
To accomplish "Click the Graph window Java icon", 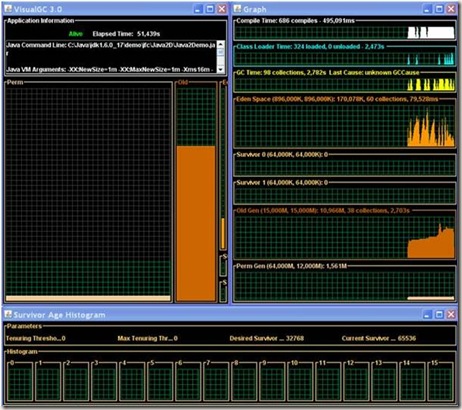I will tap(237, 9).
